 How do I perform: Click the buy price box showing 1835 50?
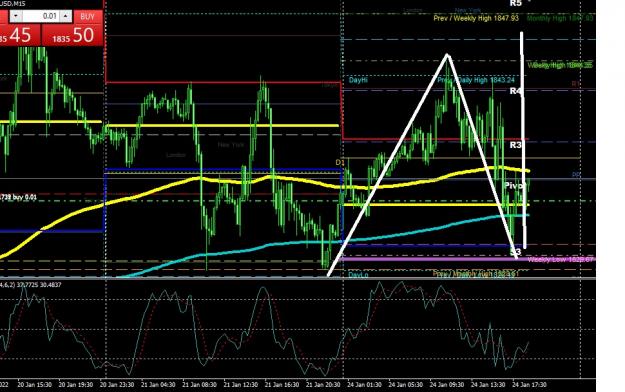click(73, 35)
